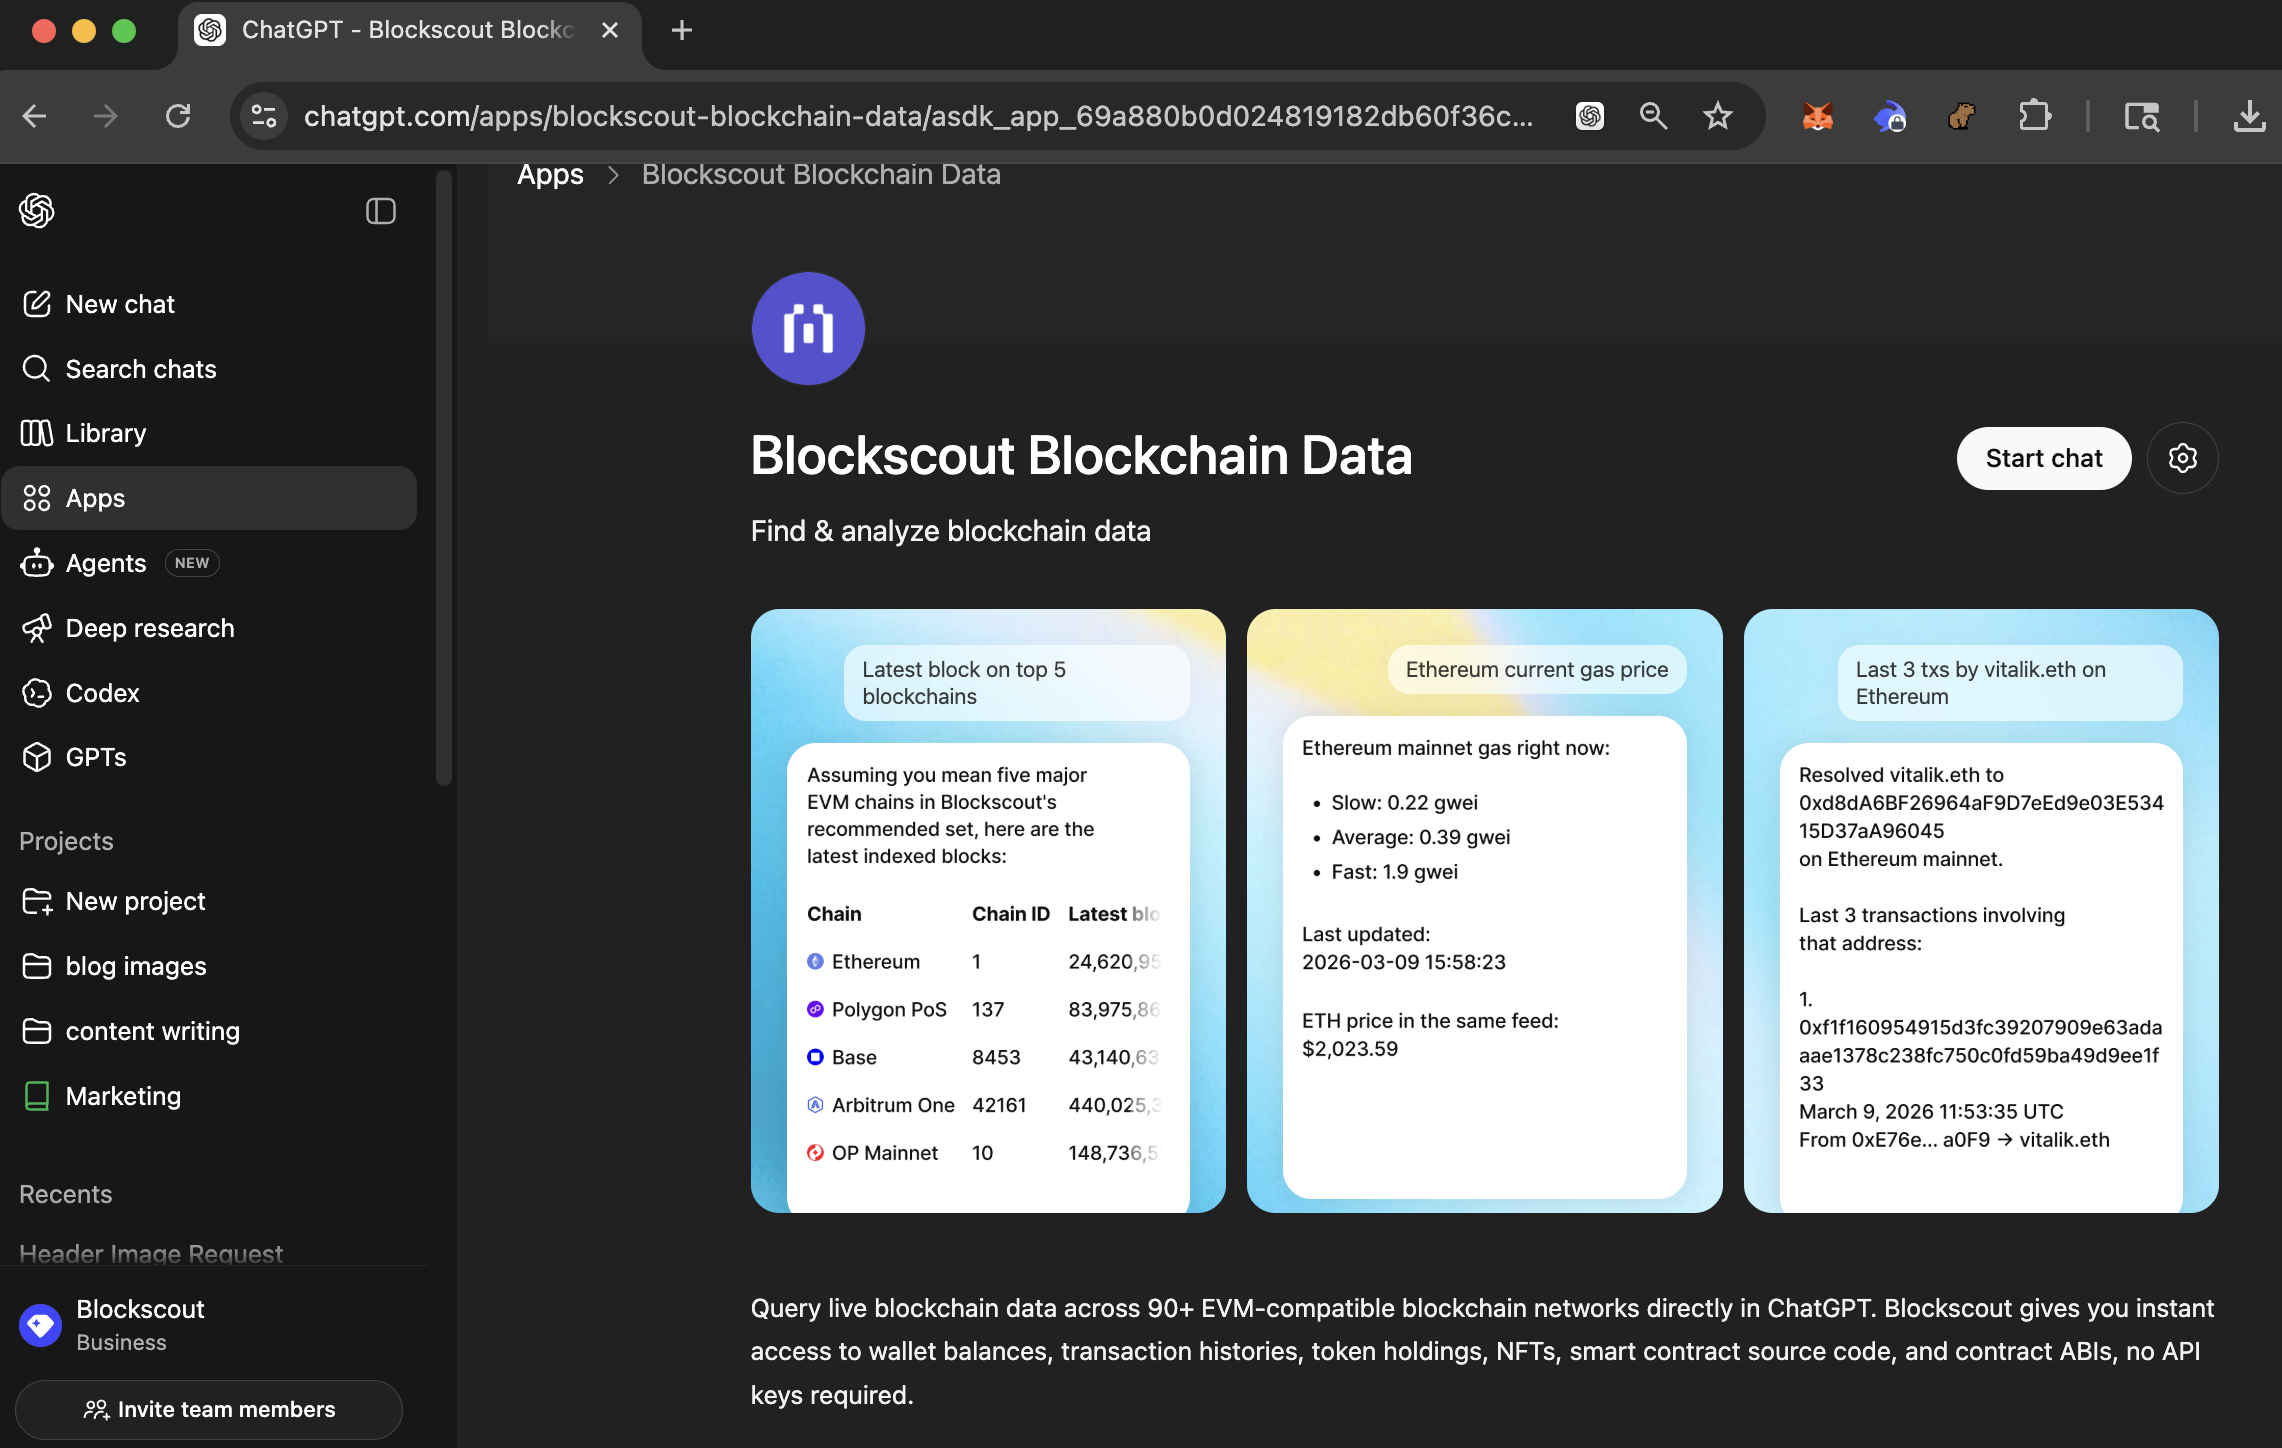Toggle the browser extensions puzzle icon

pos(2034,116)
